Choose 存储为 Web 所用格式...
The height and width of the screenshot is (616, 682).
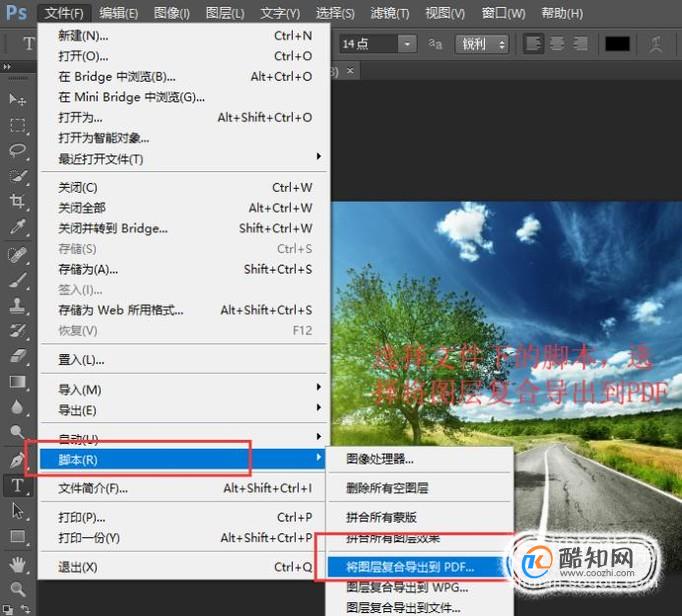(184, 310)
